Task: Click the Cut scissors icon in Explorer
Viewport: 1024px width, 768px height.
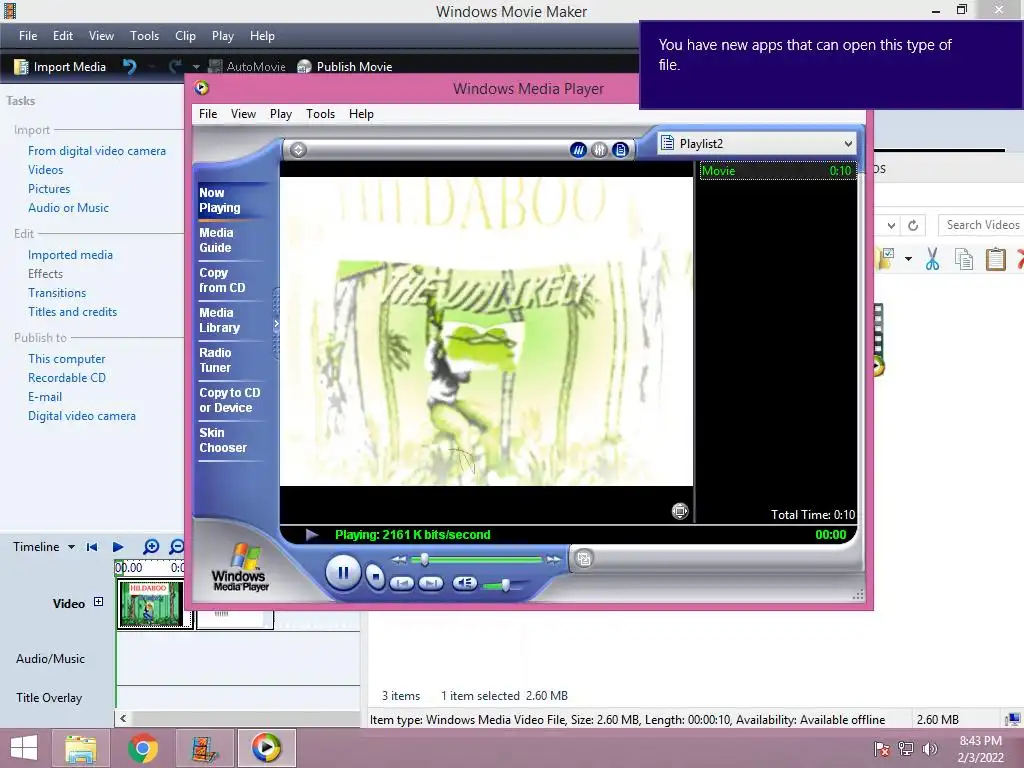Action: (x=932, y=259)
